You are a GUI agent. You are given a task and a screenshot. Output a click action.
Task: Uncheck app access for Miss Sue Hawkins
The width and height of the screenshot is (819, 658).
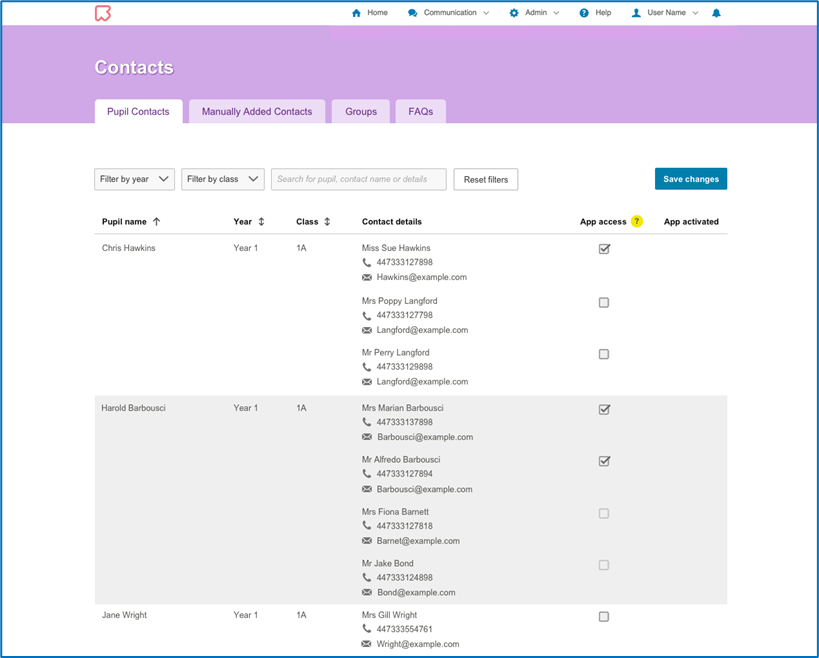[604, 249]
